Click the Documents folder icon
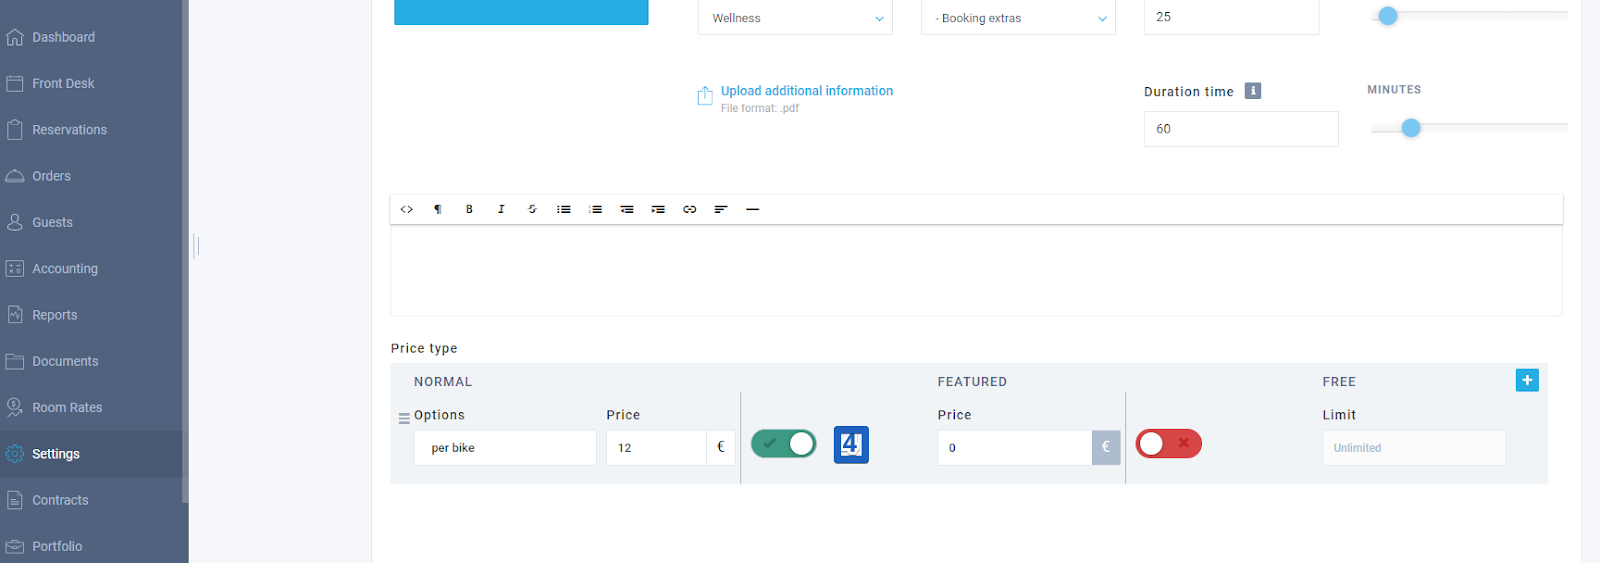The height and width of the screenshot is (563, 1600). [15, 361]
